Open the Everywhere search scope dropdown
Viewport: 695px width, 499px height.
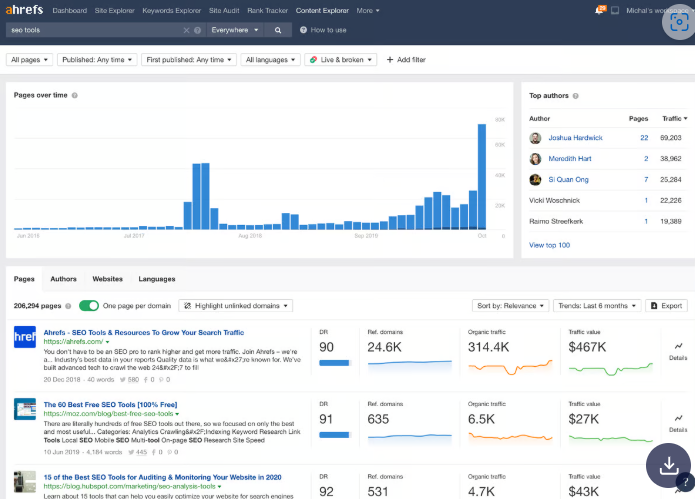click(x=235, y=30)
